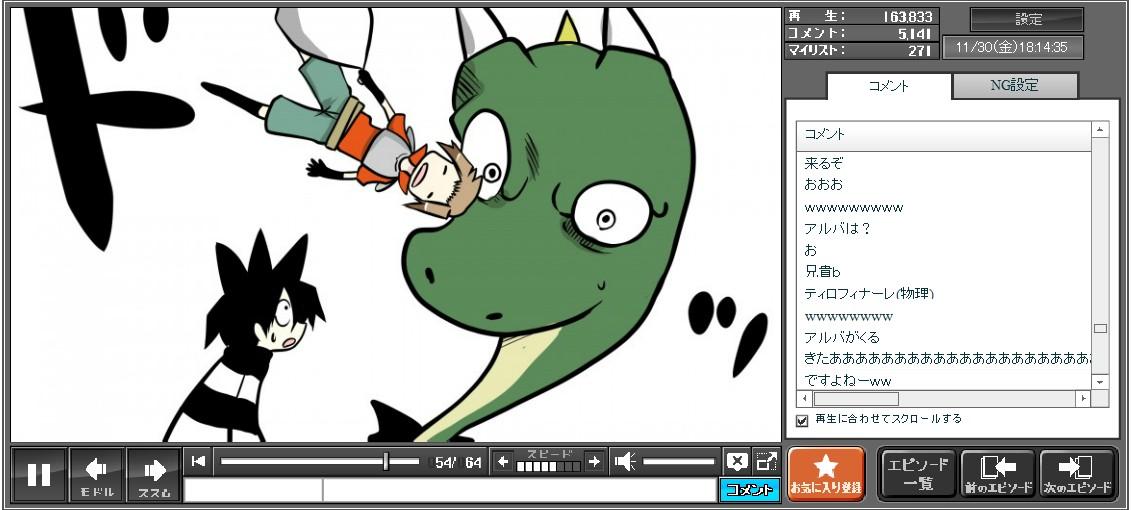Open the NG設定 tab

point(1014,86)
